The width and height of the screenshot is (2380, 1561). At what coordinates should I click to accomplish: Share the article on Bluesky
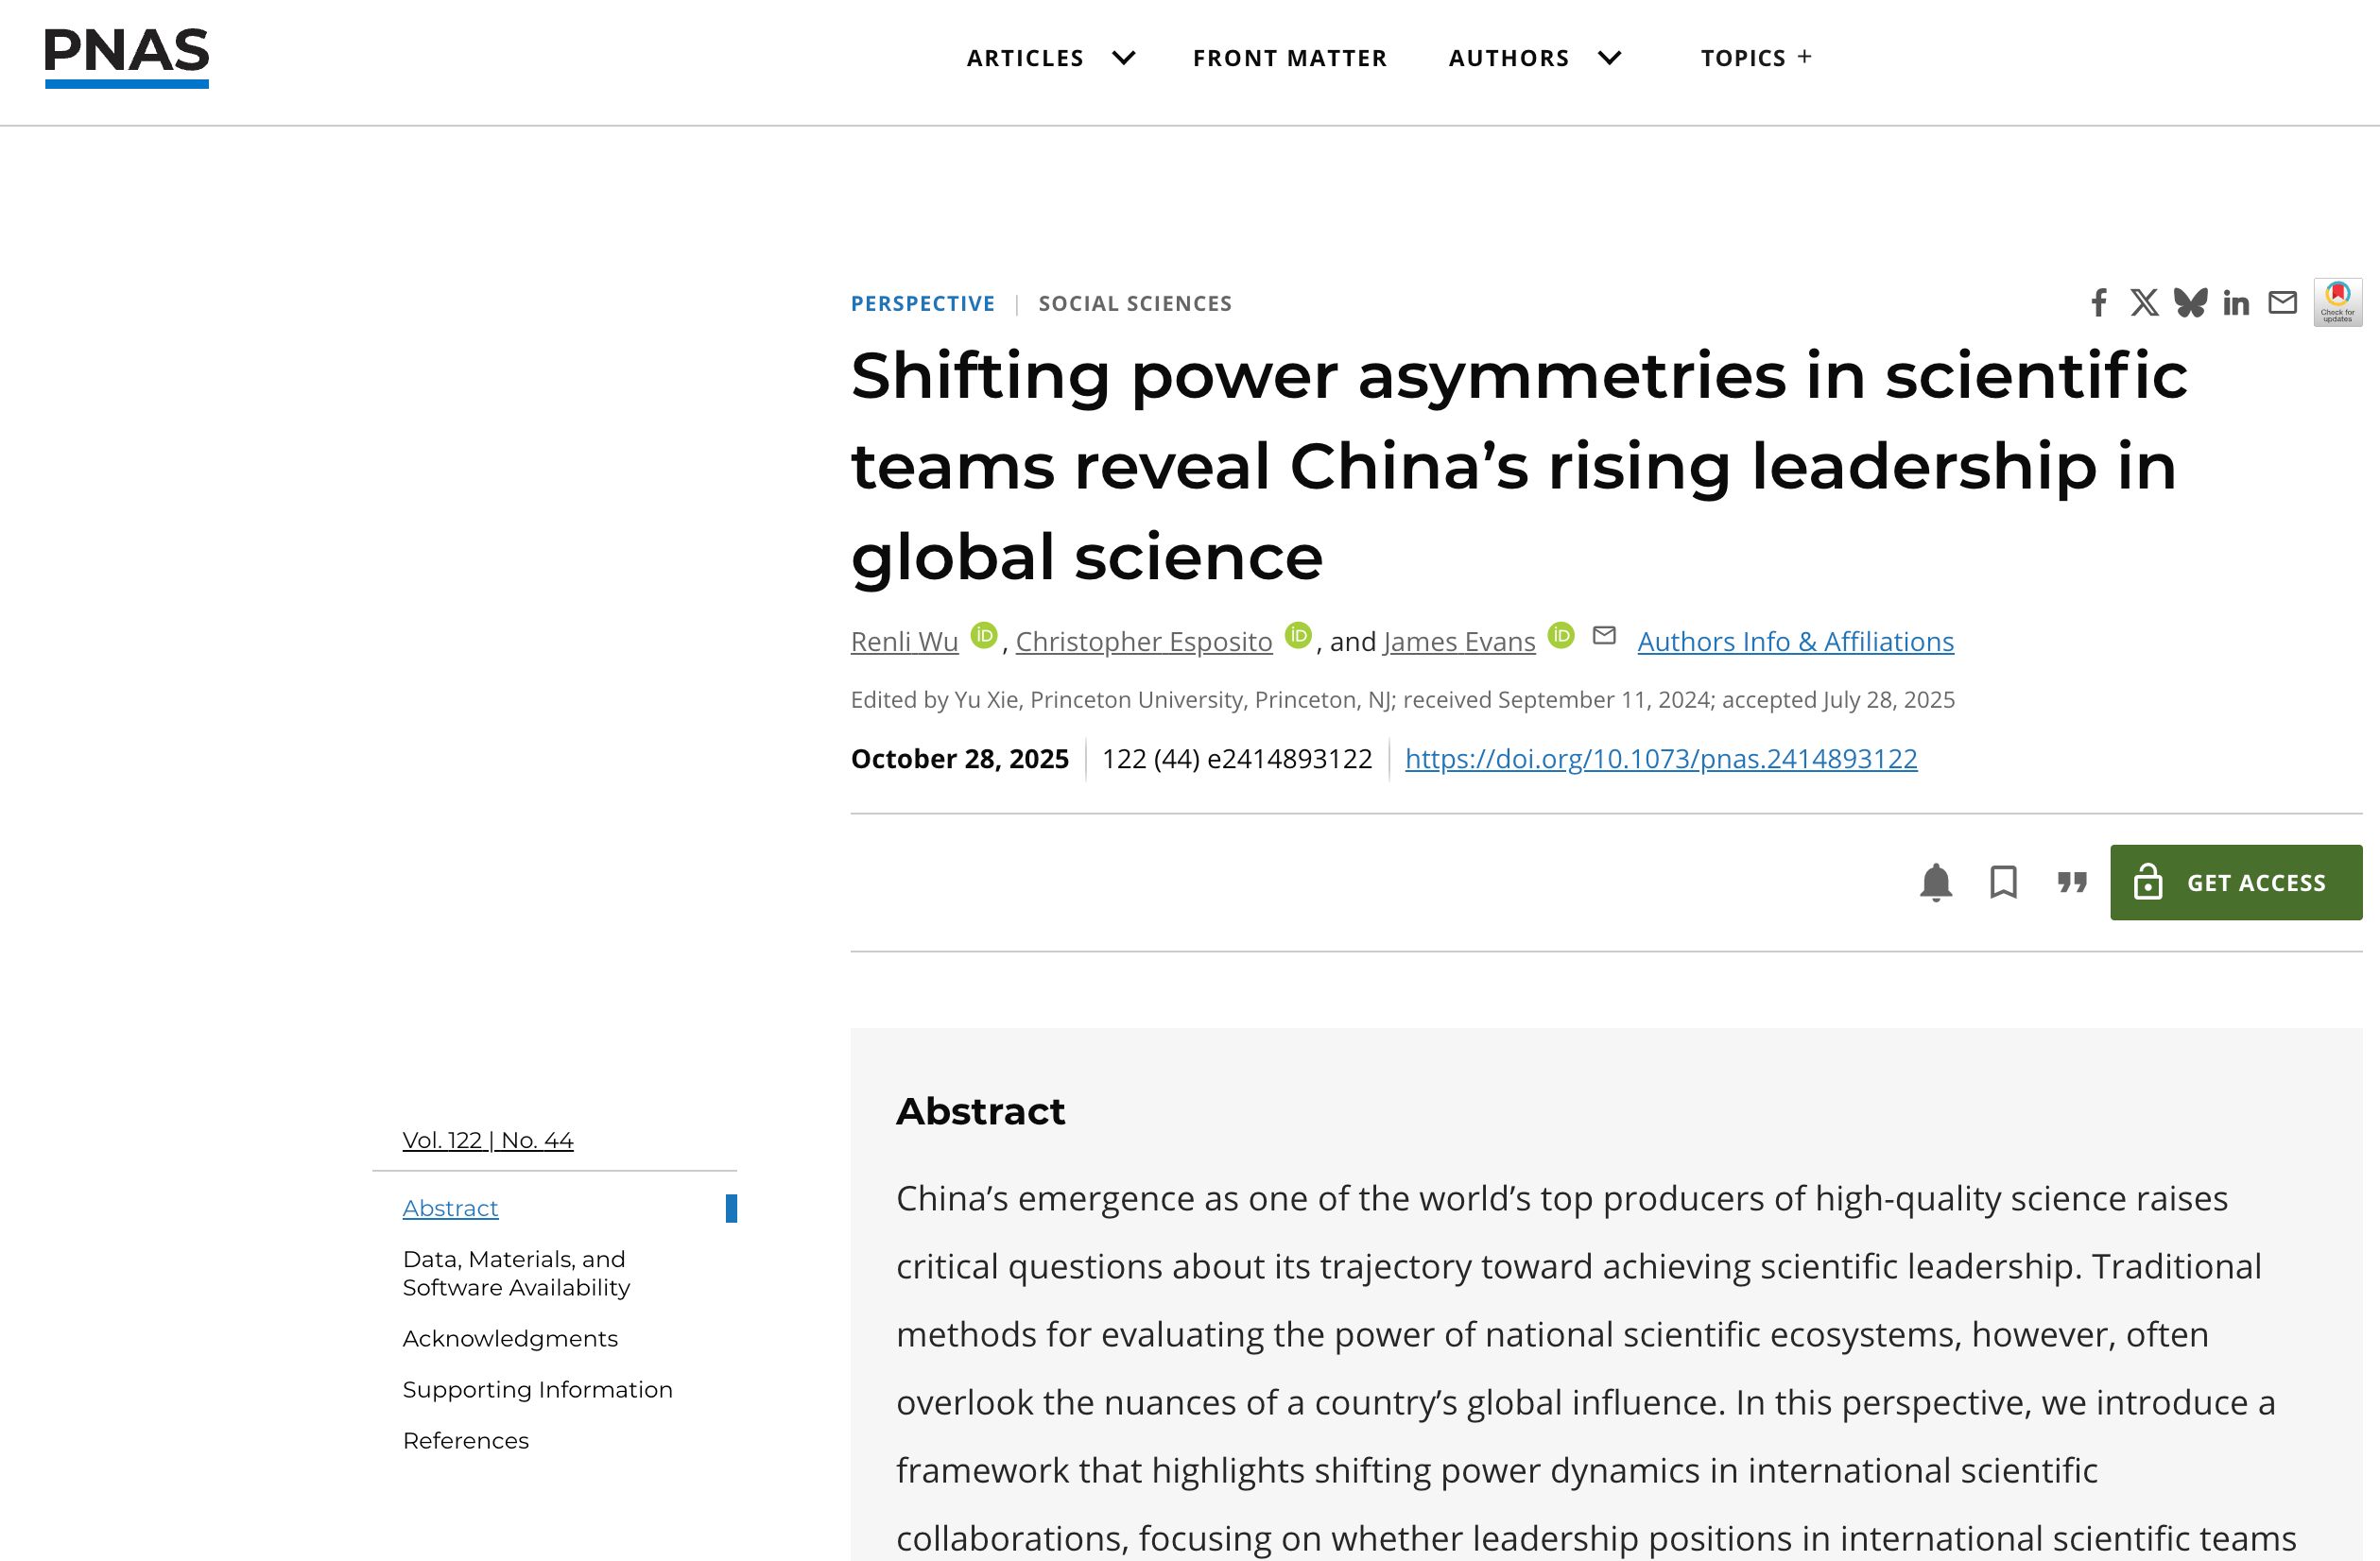(2190, 302)
